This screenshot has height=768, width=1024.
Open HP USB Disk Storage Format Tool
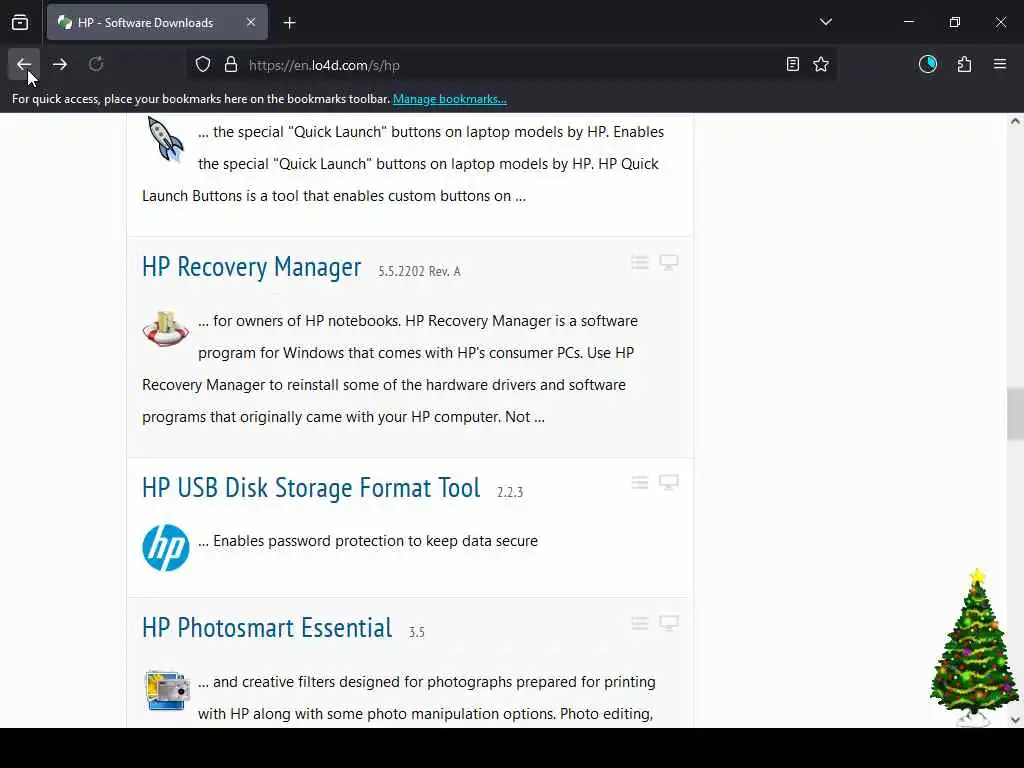click(311, 488)
